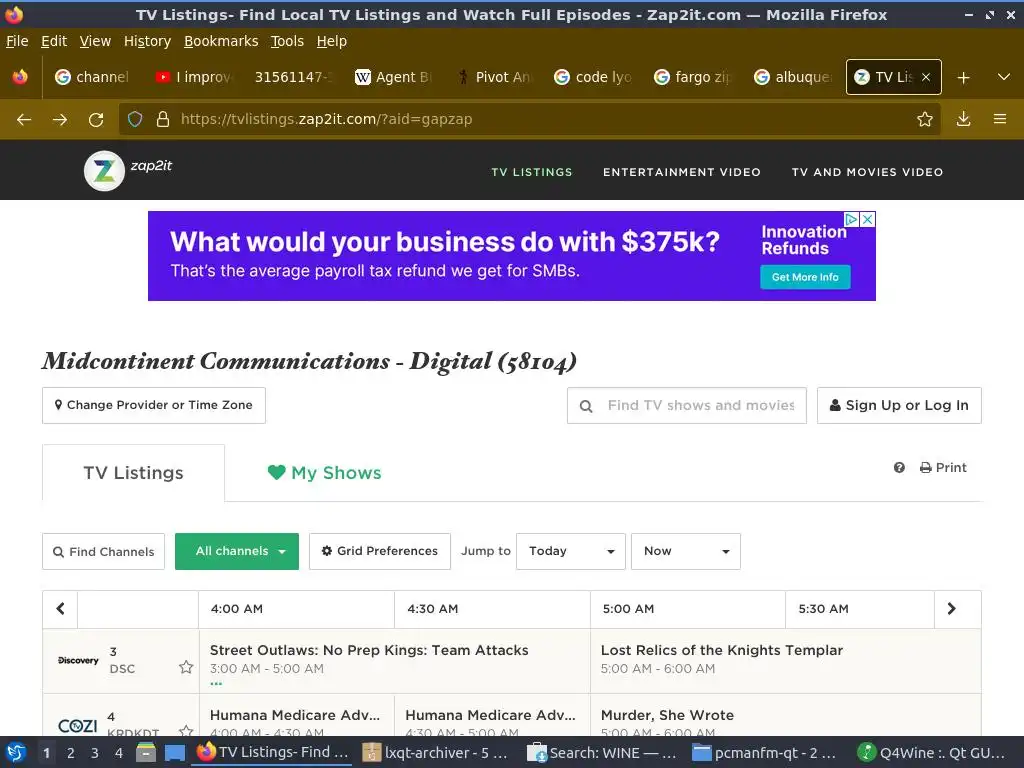Switch to the channel Google tab
The image size is (1024, 768).
pos(93,77)
